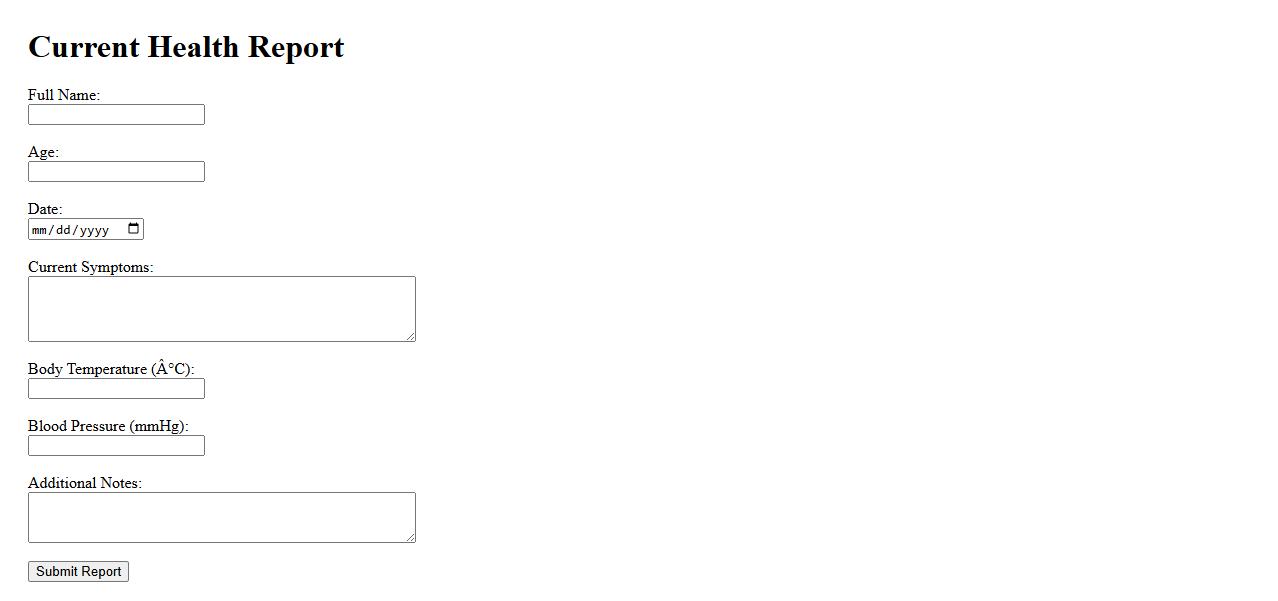
Task: Click the "Full Name:" label
Action: pos(64,95)
